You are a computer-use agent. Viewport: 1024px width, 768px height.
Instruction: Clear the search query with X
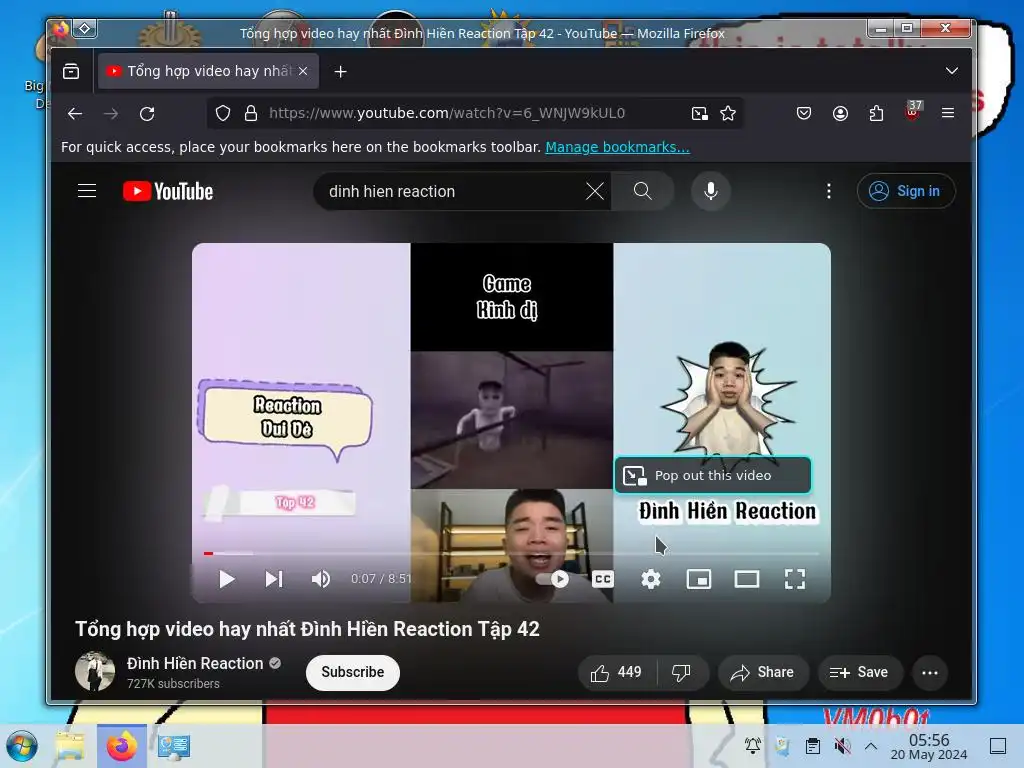click(x=594, y=191)
